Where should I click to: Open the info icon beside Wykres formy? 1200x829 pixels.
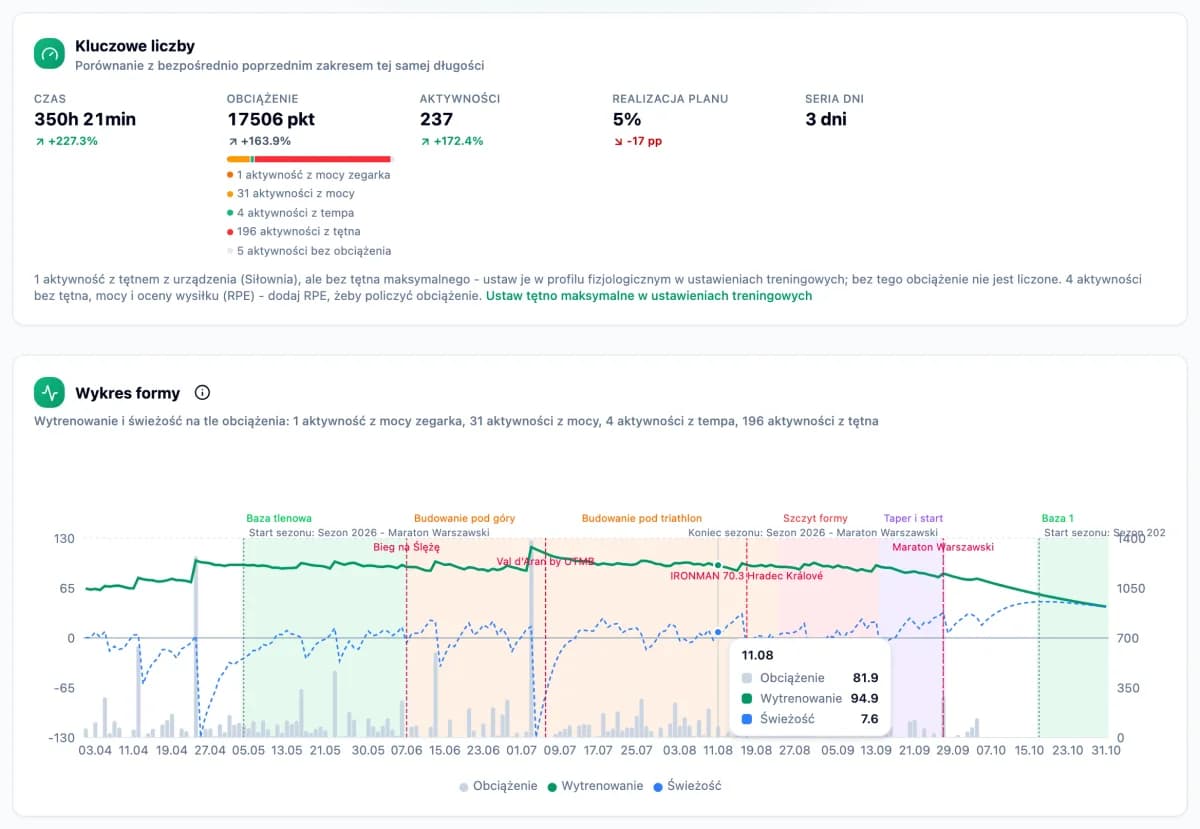pos(202,392)
